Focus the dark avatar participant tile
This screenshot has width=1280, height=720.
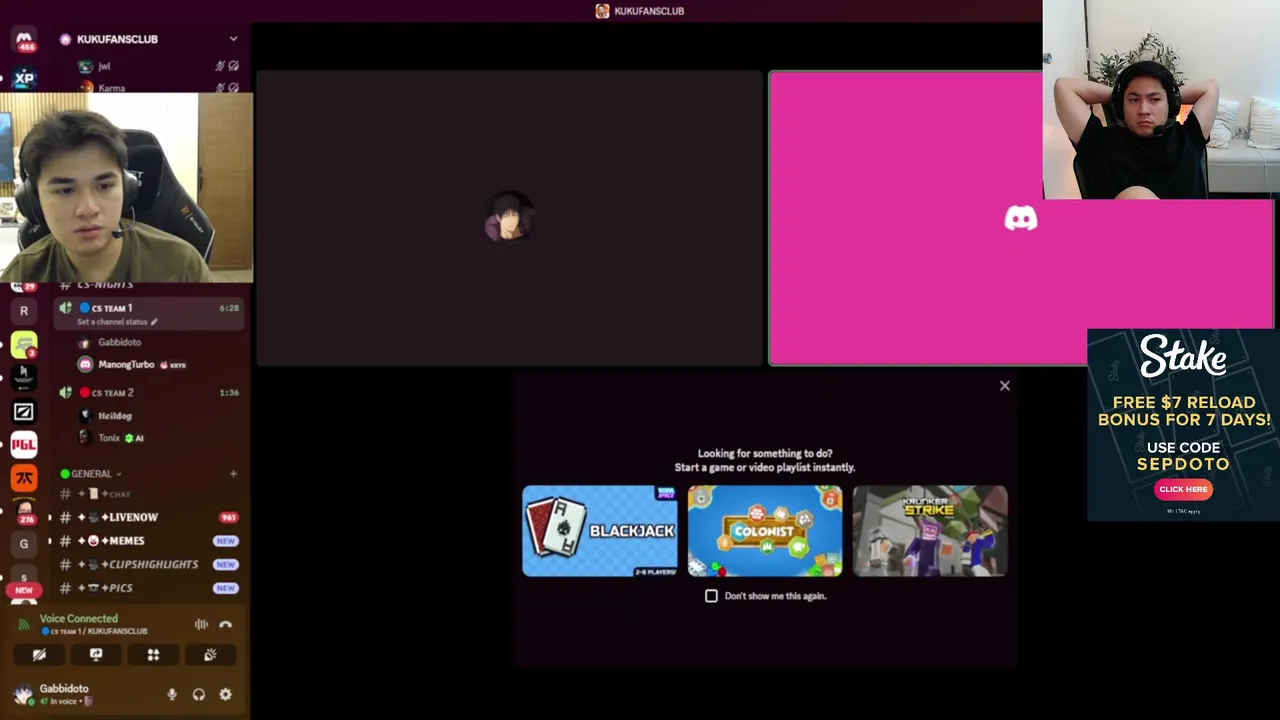[x=510, y=218]
